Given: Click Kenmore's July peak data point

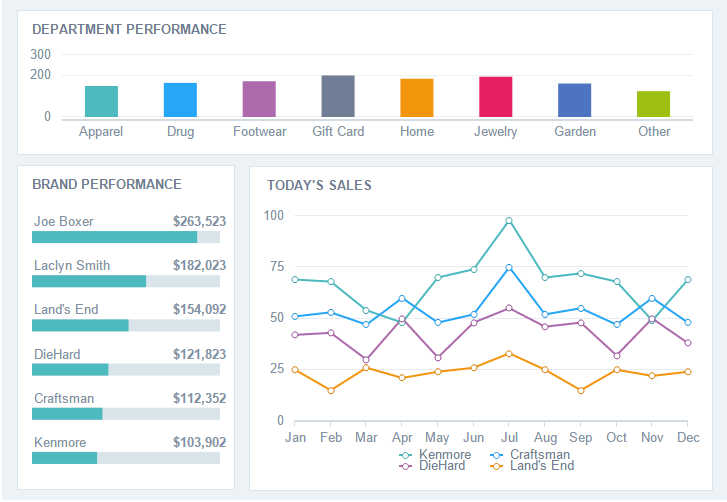Looking at the screenshot, I should click(509, 221).
